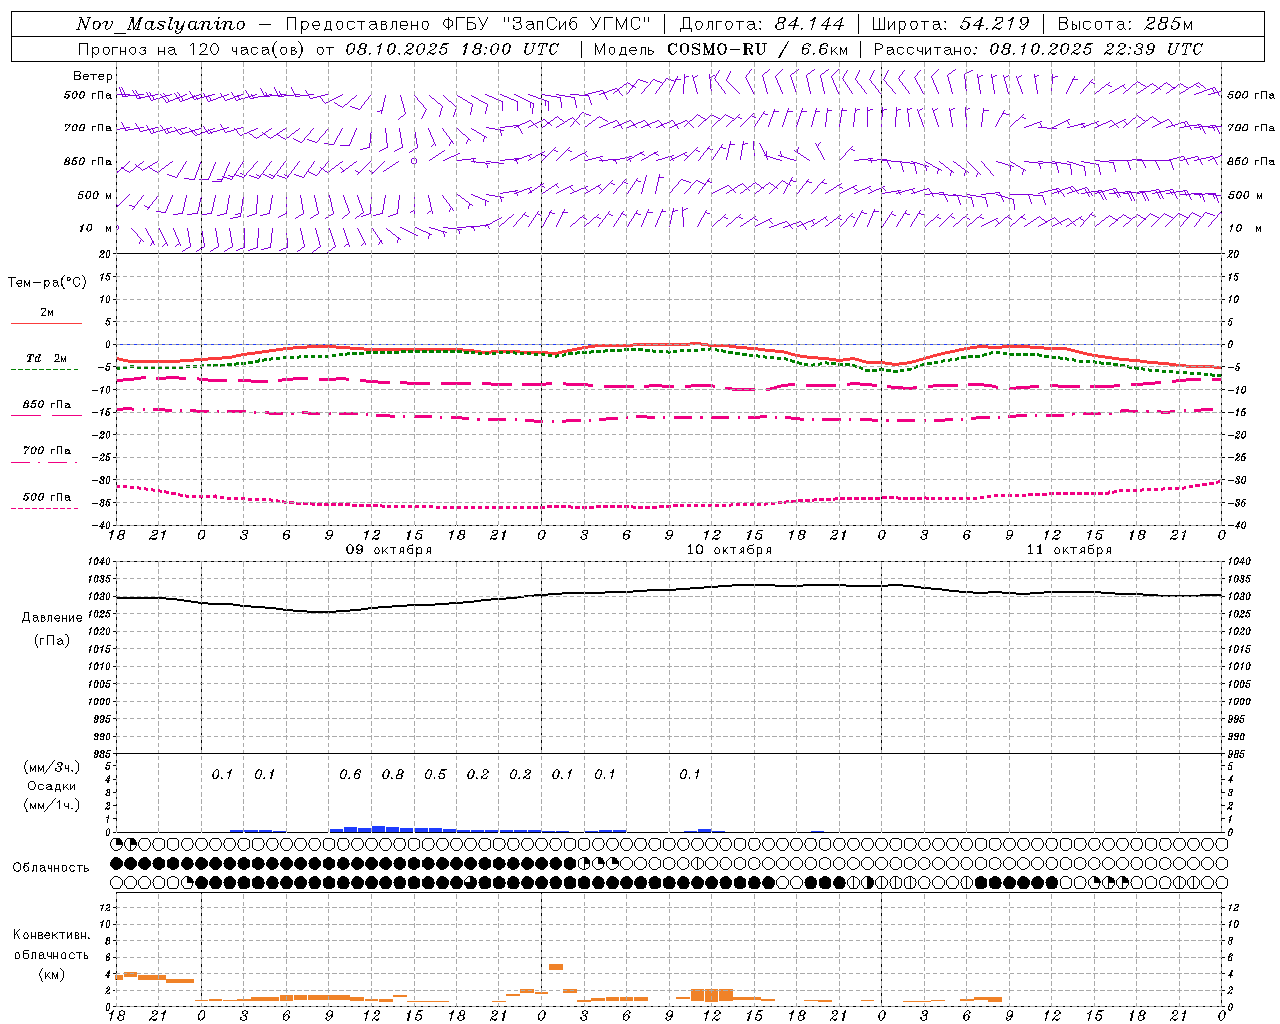Click the 'Долгота: 84.144' longitude value
Image resolution: width=1280 pixels, height=1024 pixels.
[x=761, y=24]
